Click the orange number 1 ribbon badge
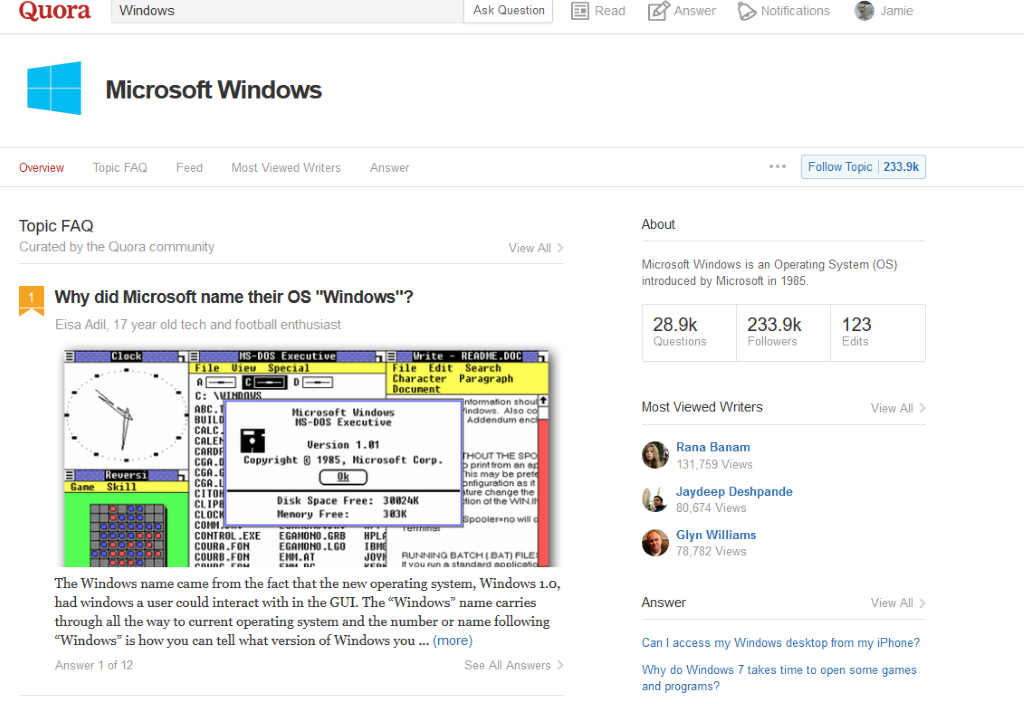 coord(31,300)
